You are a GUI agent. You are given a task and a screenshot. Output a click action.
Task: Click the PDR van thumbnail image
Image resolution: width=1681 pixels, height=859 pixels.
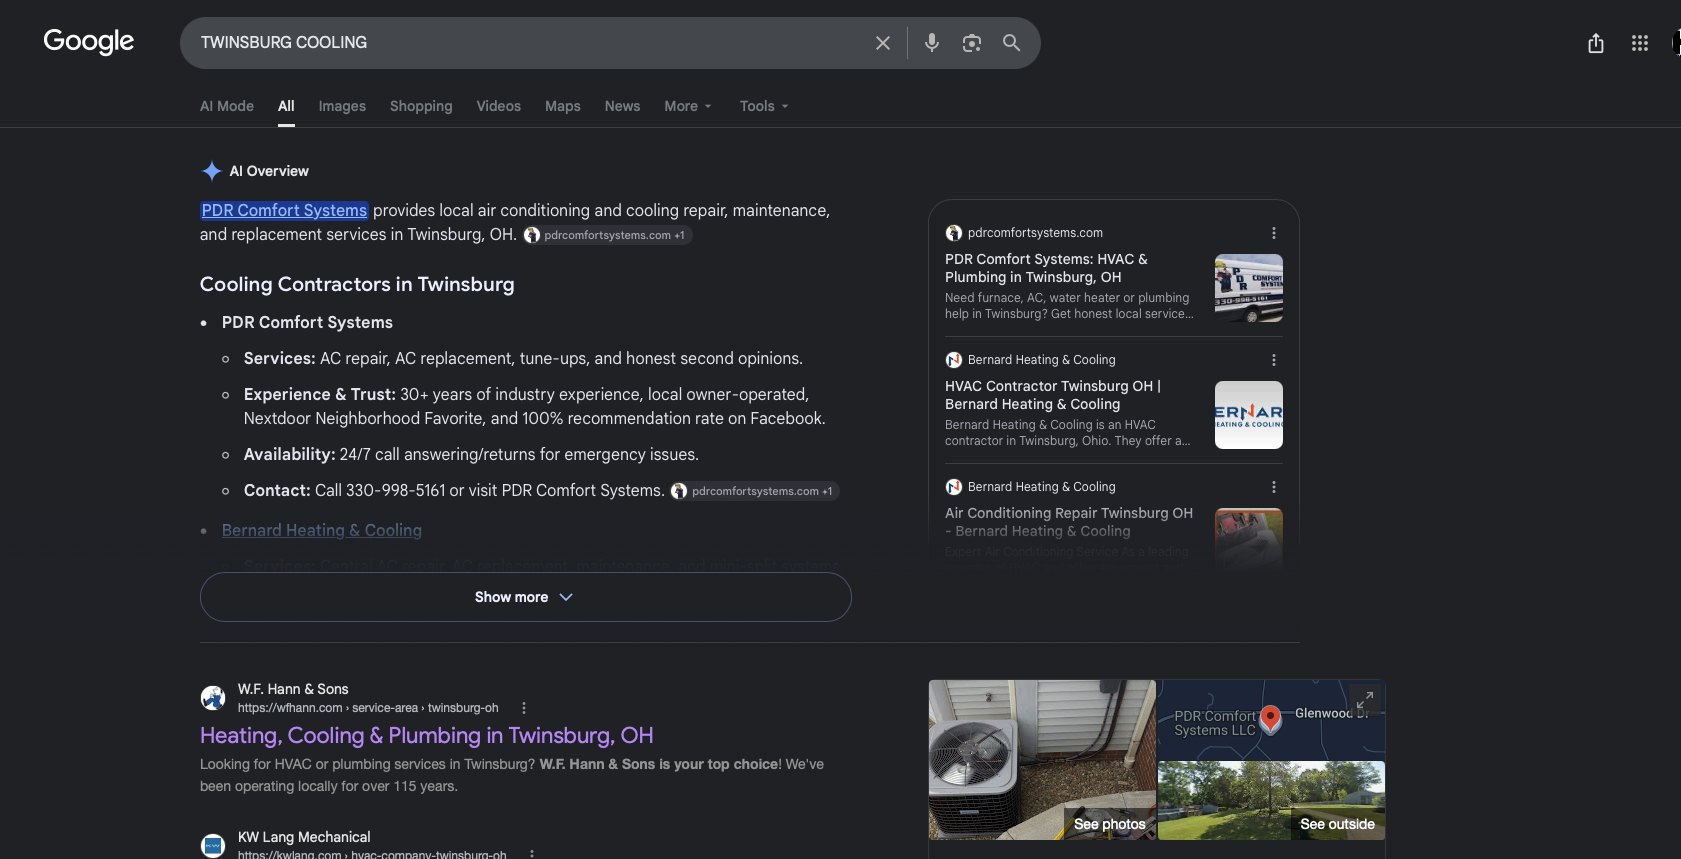click(x=1248, y=288)
